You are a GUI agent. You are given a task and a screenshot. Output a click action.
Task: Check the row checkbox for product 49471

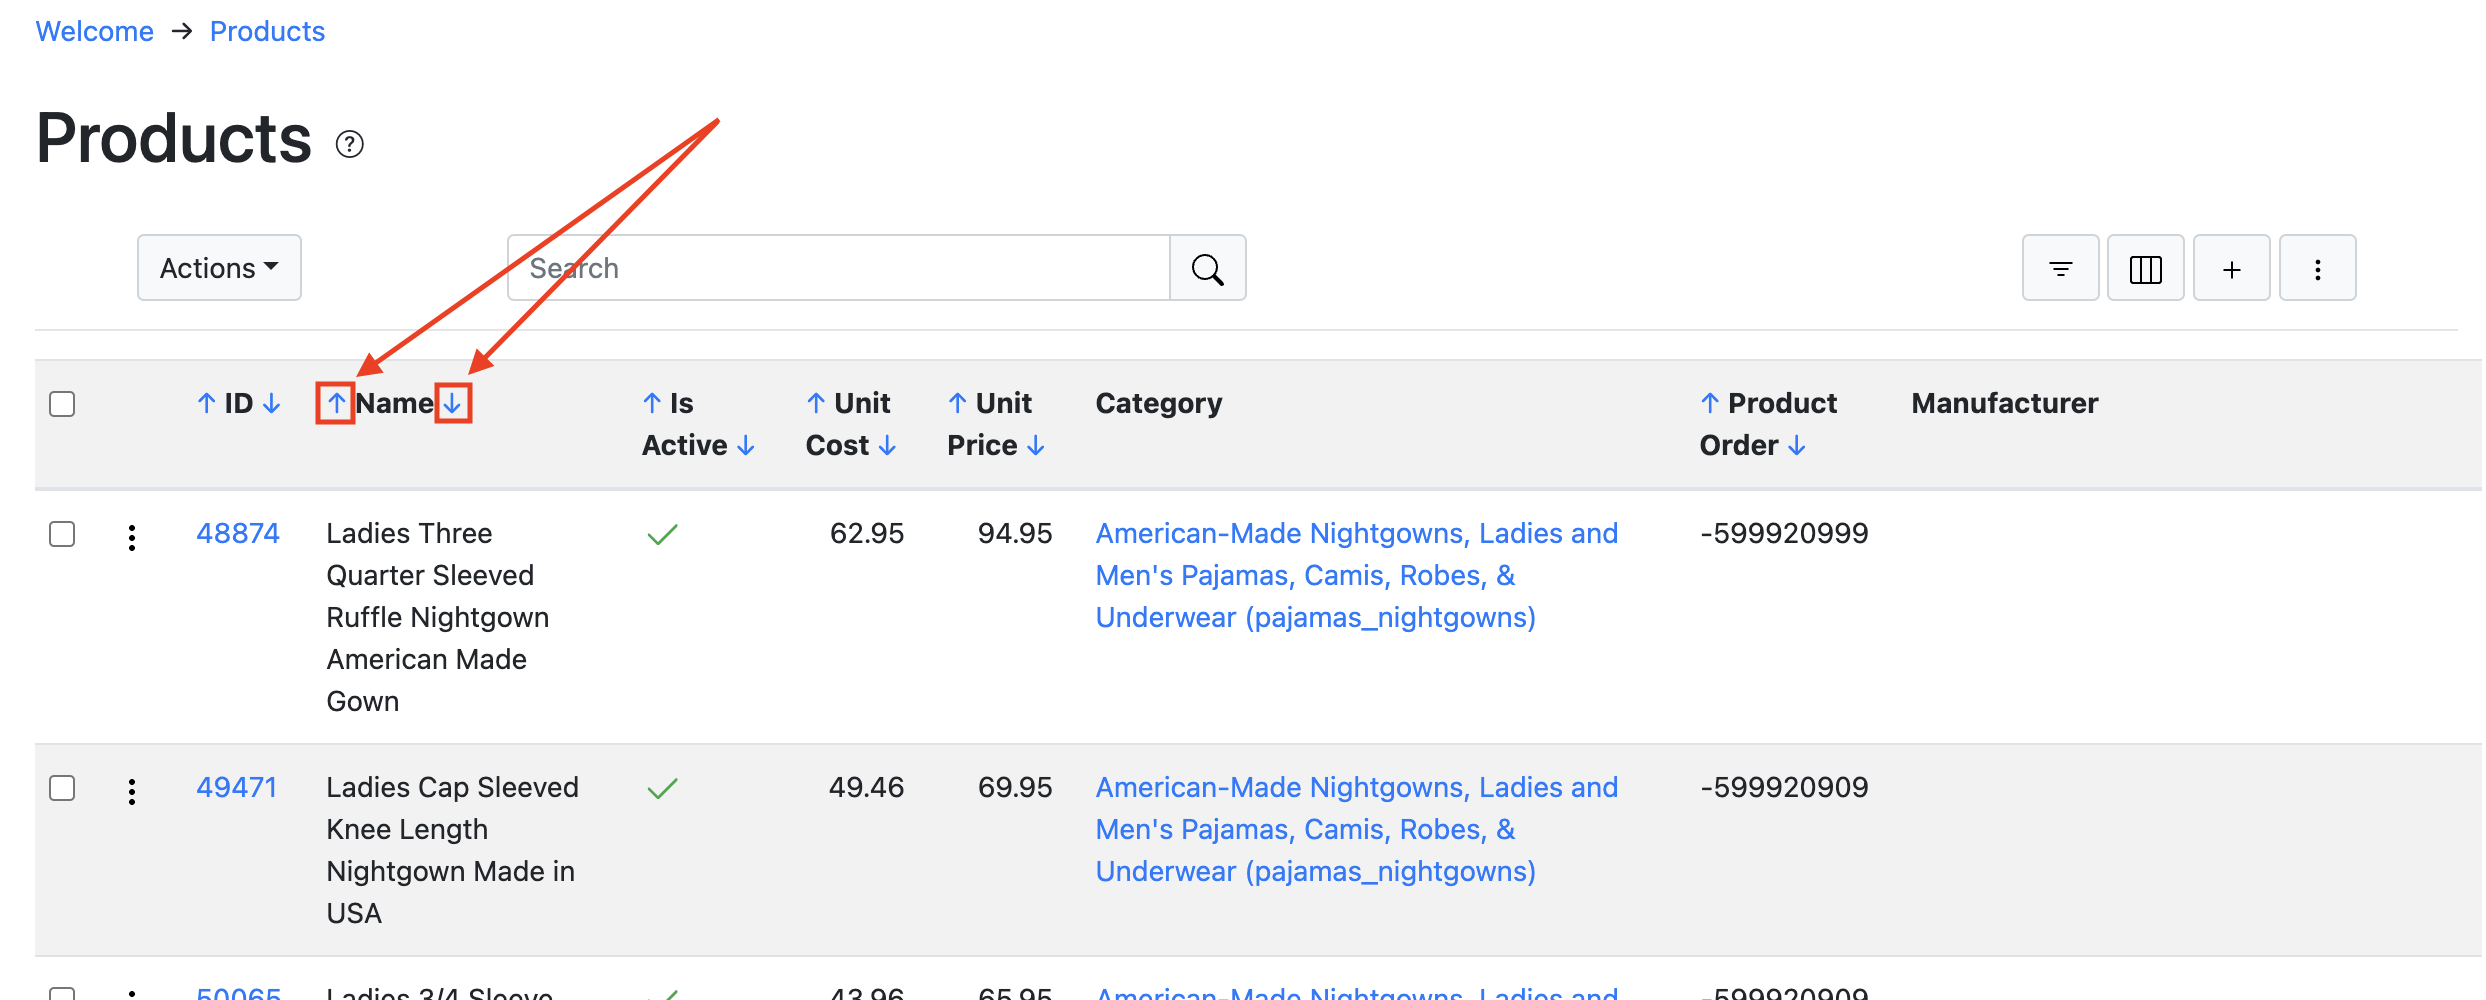tap(62, 788)
